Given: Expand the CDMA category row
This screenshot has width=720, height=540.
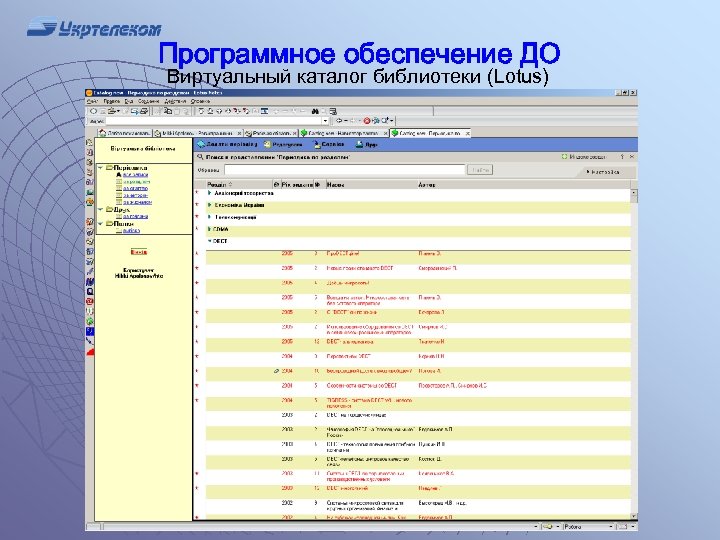Looking at the screenshot, I should pyautogui.click(x=209, y=229).
